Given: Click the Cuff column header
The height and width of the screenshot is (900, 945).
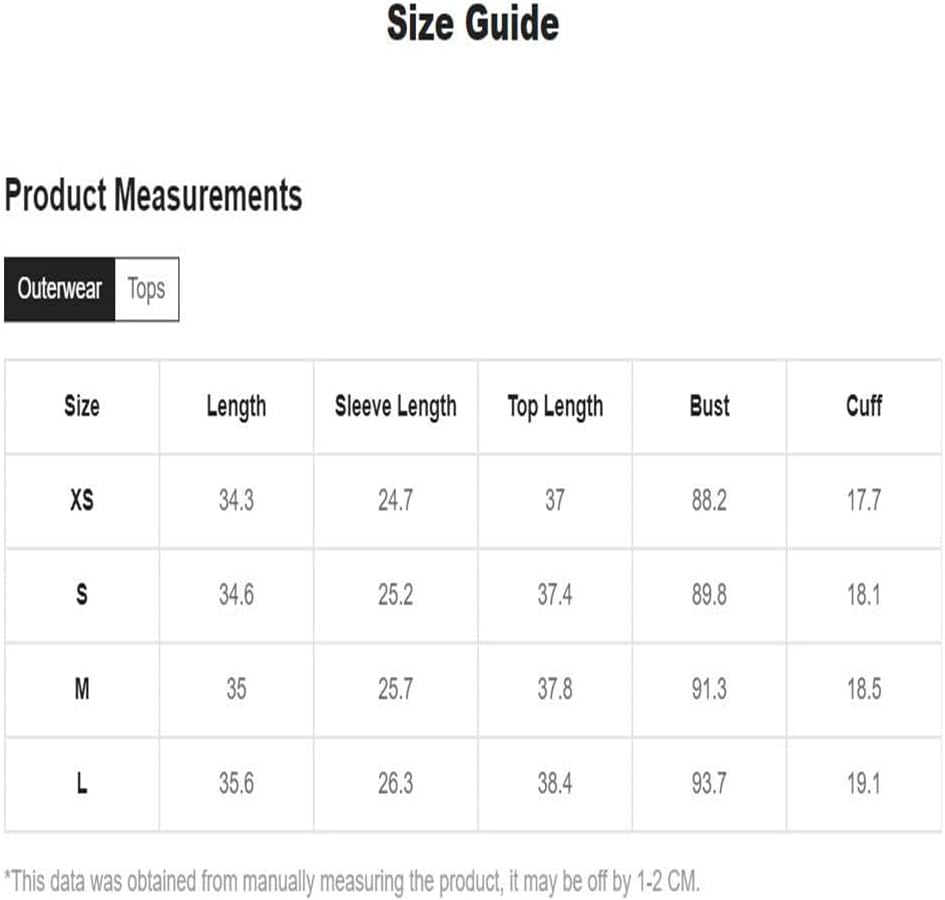Looking at the screenshot, I should pyautogui.click(x=864, y=406).
